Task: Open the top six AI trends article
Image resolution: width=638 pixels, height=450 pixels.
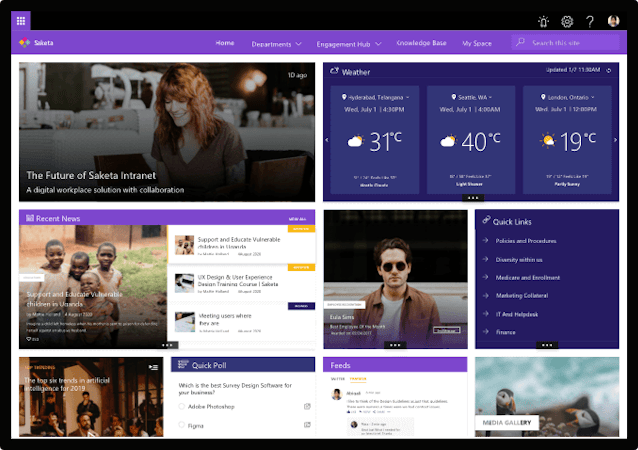Action: [91, 397]
